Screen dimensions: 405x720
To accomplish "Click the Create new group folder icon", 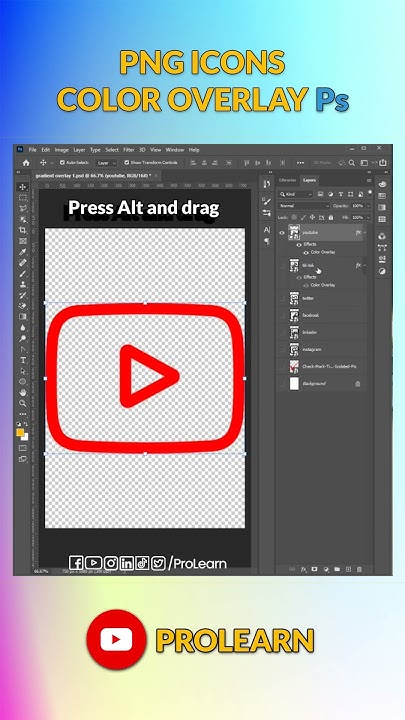I will (x=337, y=569).
